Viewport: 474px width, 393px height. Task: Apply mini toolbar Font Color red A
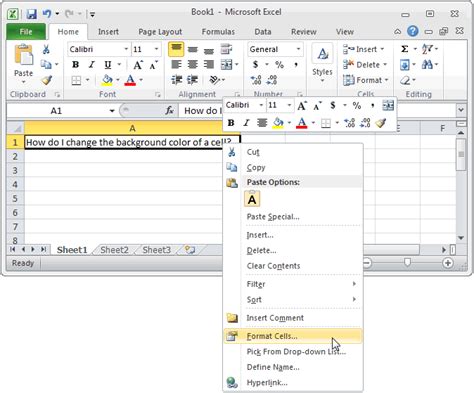pos(302,123)
